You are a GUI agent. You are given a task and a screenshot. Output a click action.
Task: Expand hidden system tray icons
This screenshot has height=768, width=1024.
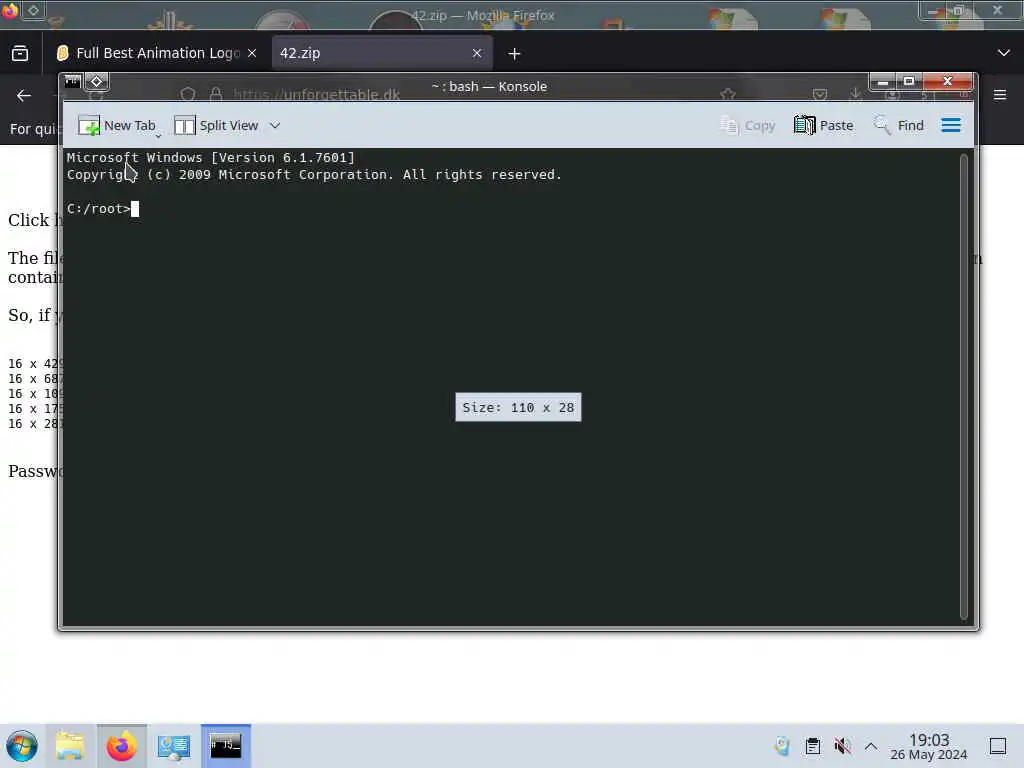click(871, 746)
